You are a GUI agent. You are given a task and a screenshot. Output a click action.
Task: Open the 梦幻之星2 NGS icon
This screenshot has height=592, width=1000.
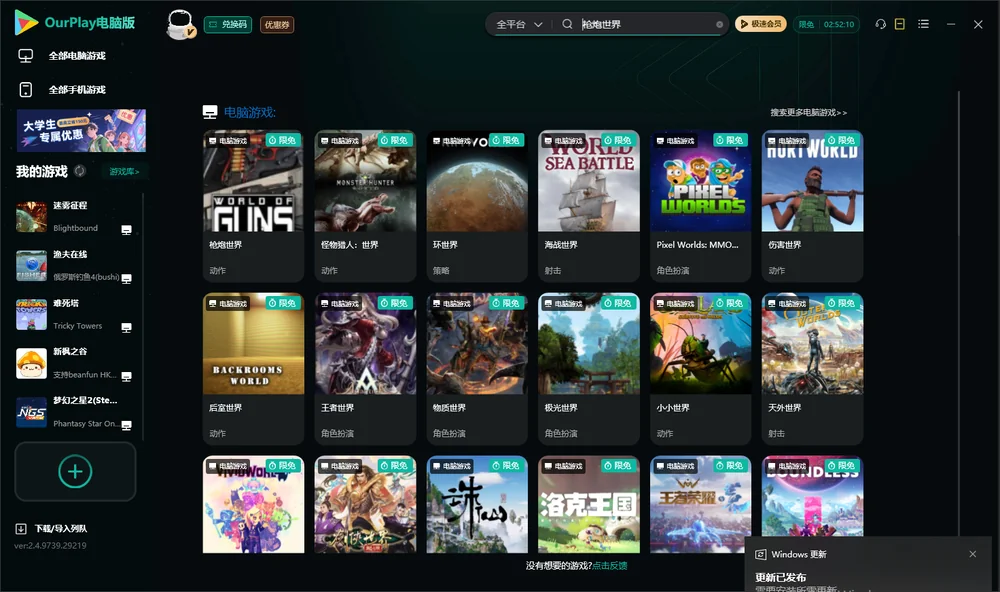(31, 412)
